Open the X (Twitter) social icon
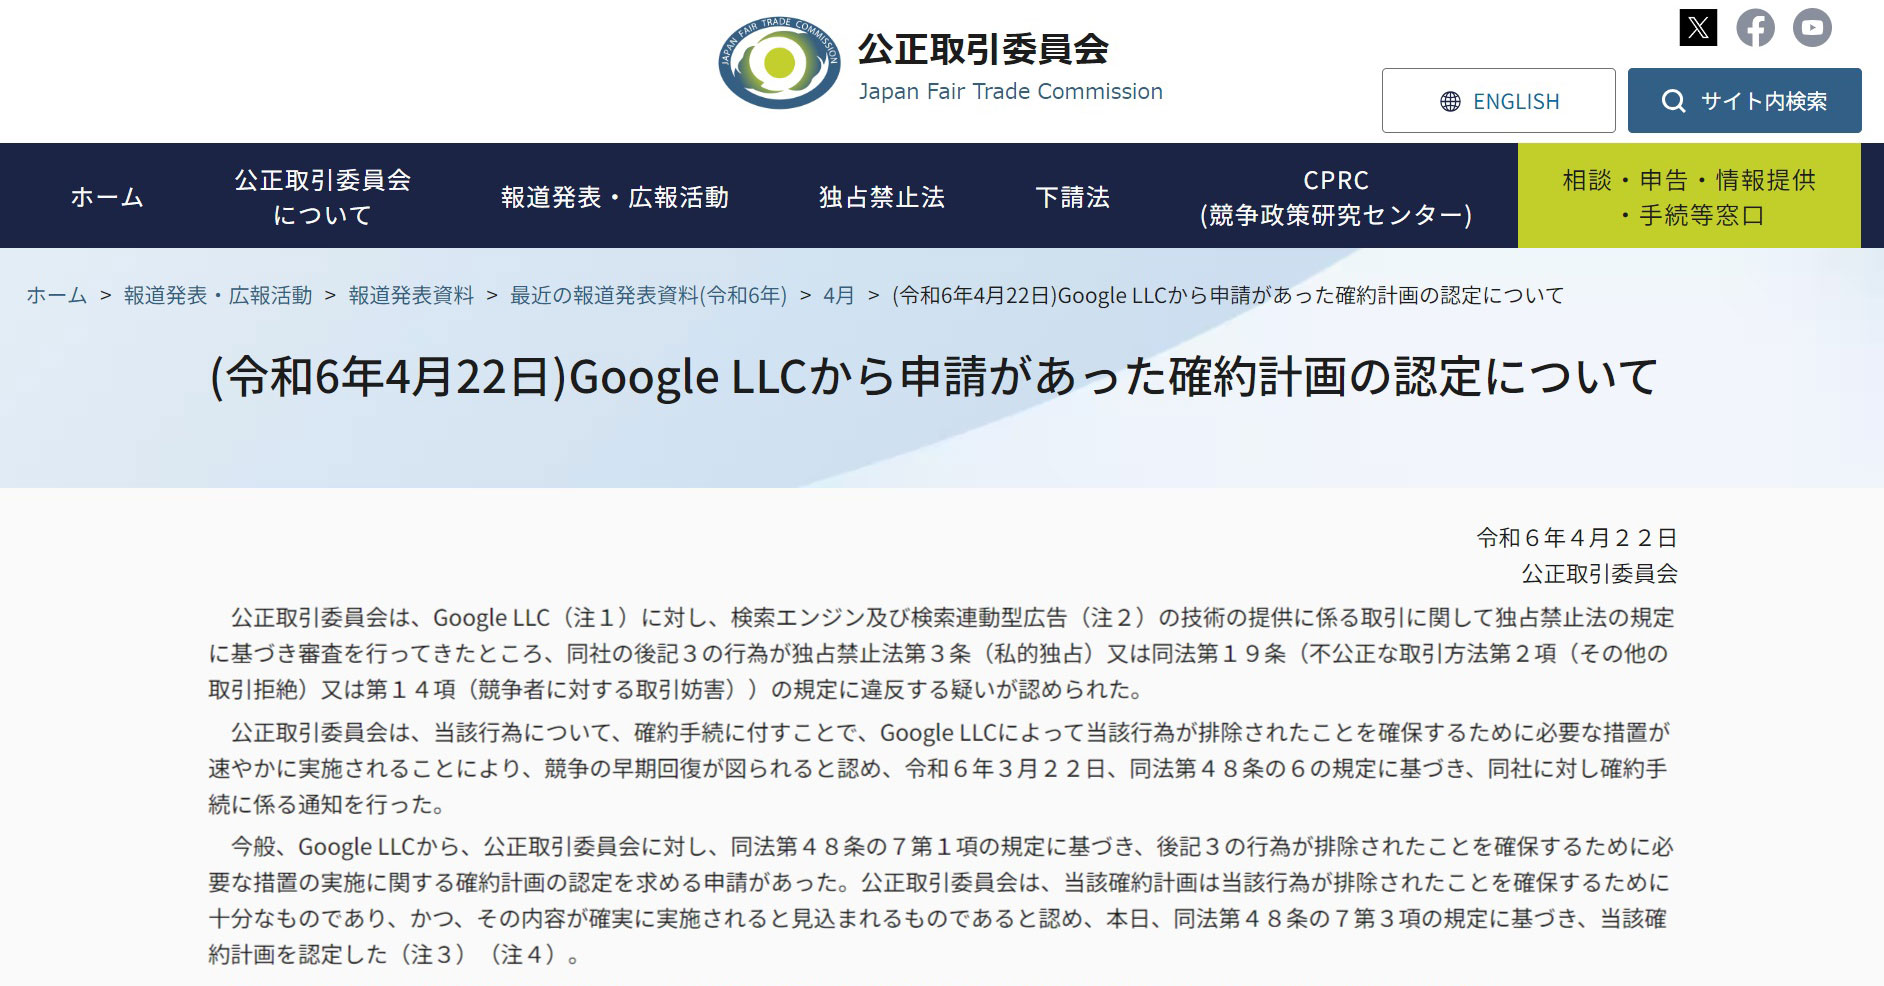The image size is (1884, 986). pos(1698,27)
